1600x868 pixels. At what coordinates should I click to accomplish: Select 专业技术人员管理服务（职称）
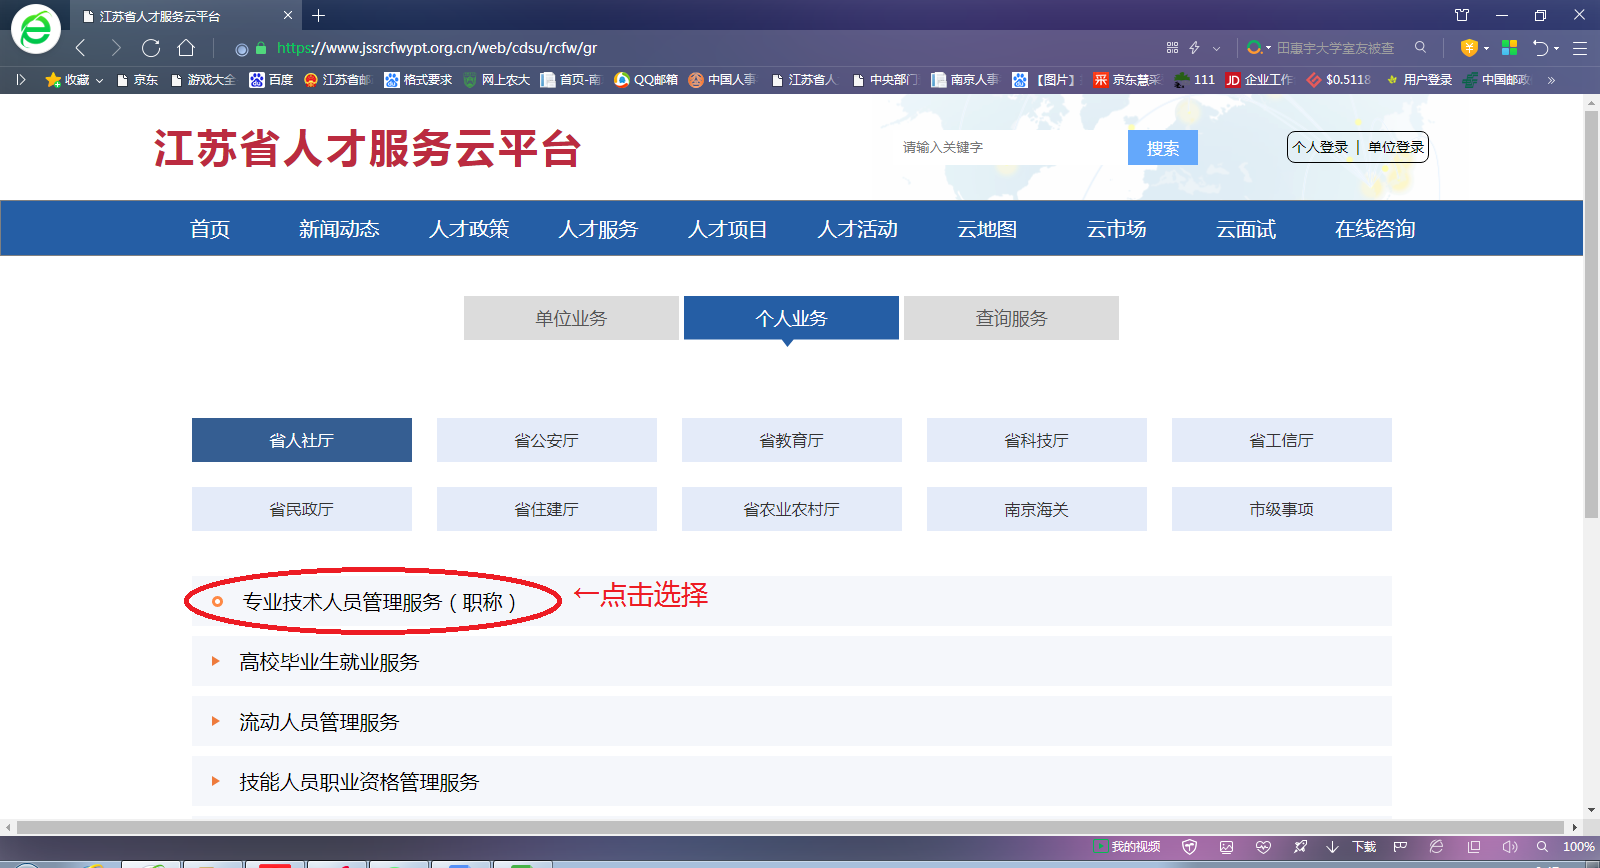coord(379,602)
